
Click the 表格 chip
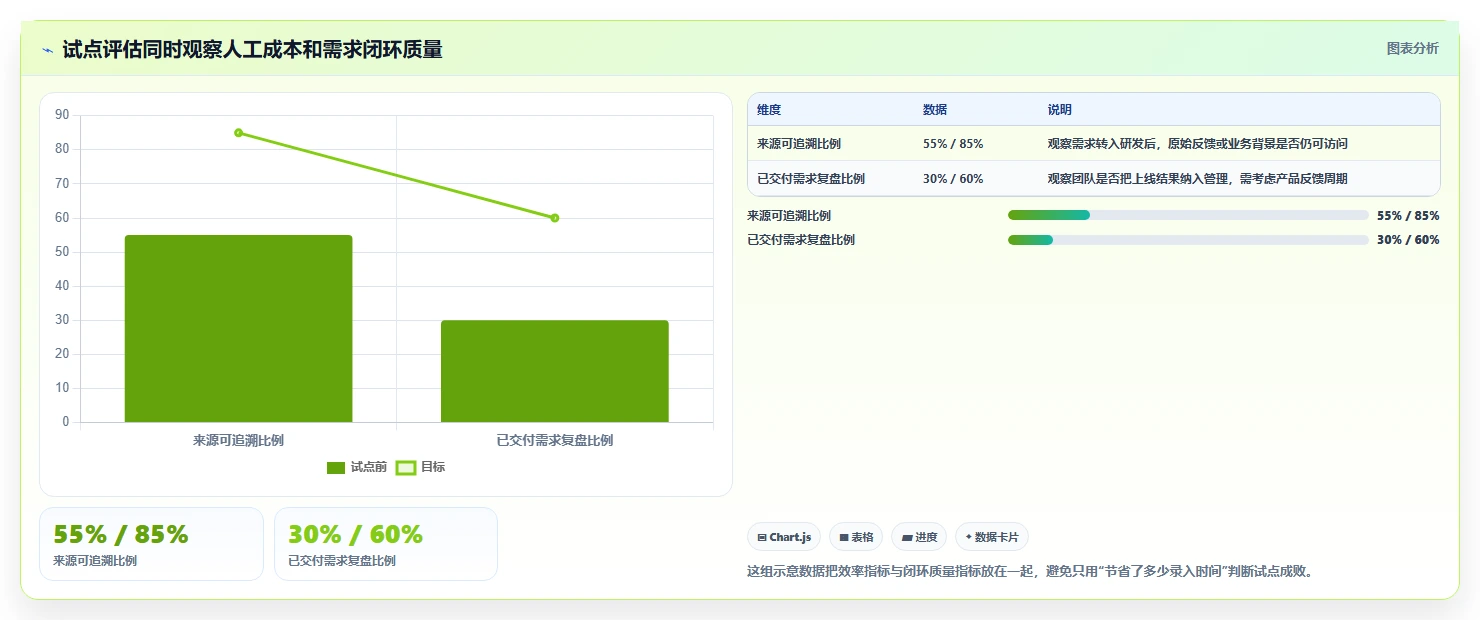pos(856,537)
